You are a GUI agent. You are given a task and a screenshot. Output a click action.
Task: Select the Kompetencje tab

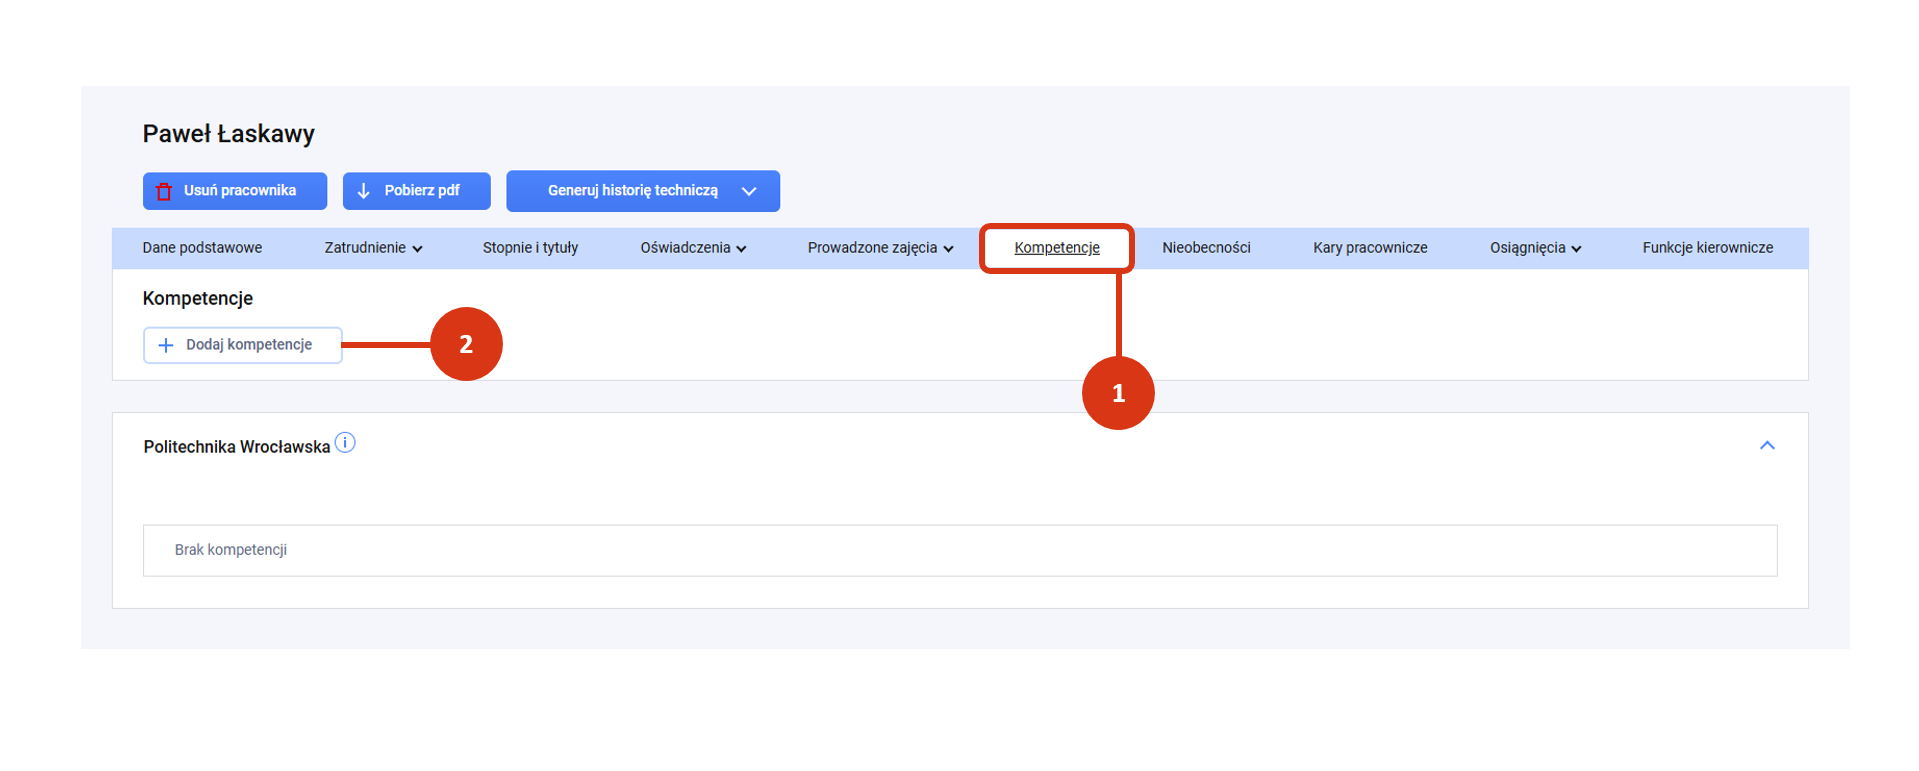pos(1057,248)
